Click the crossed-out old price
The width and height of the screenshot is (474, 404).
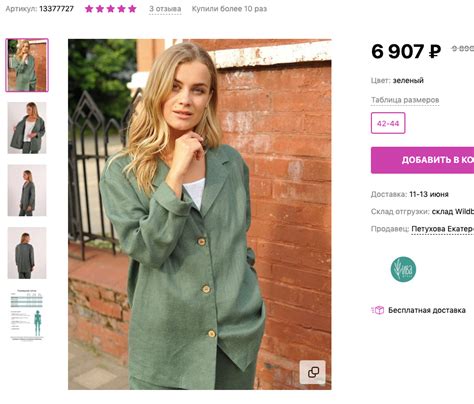click(x=463, y=49)
